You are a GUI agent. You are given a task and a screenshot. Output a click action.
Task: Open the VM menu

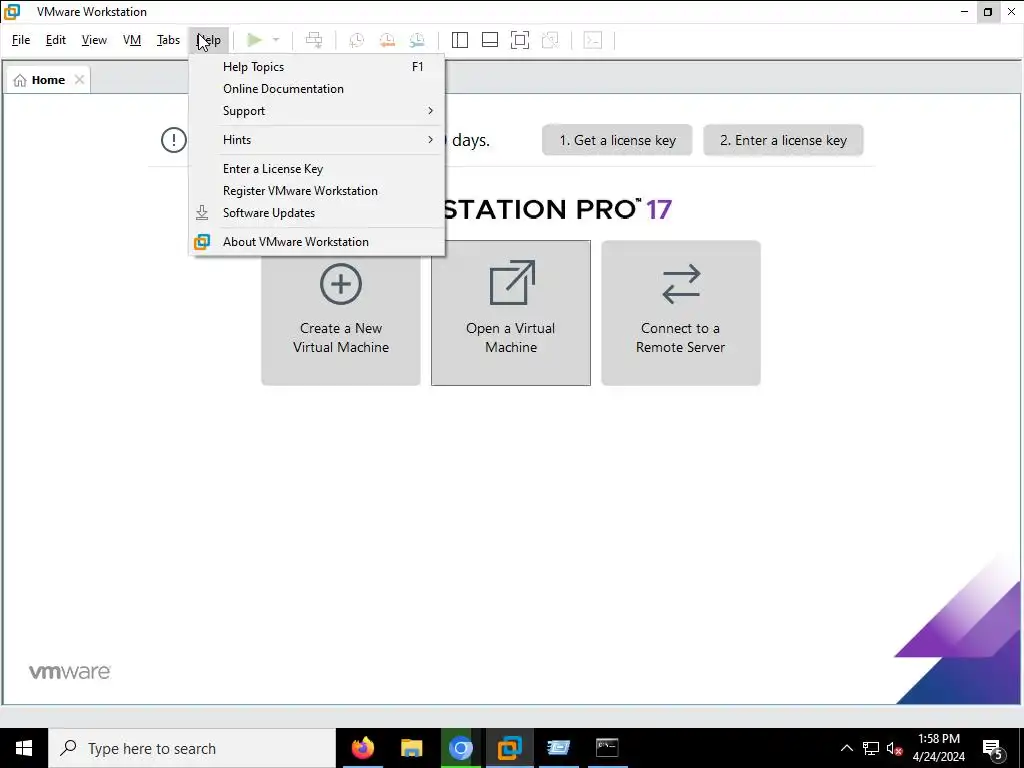[132, 40]
